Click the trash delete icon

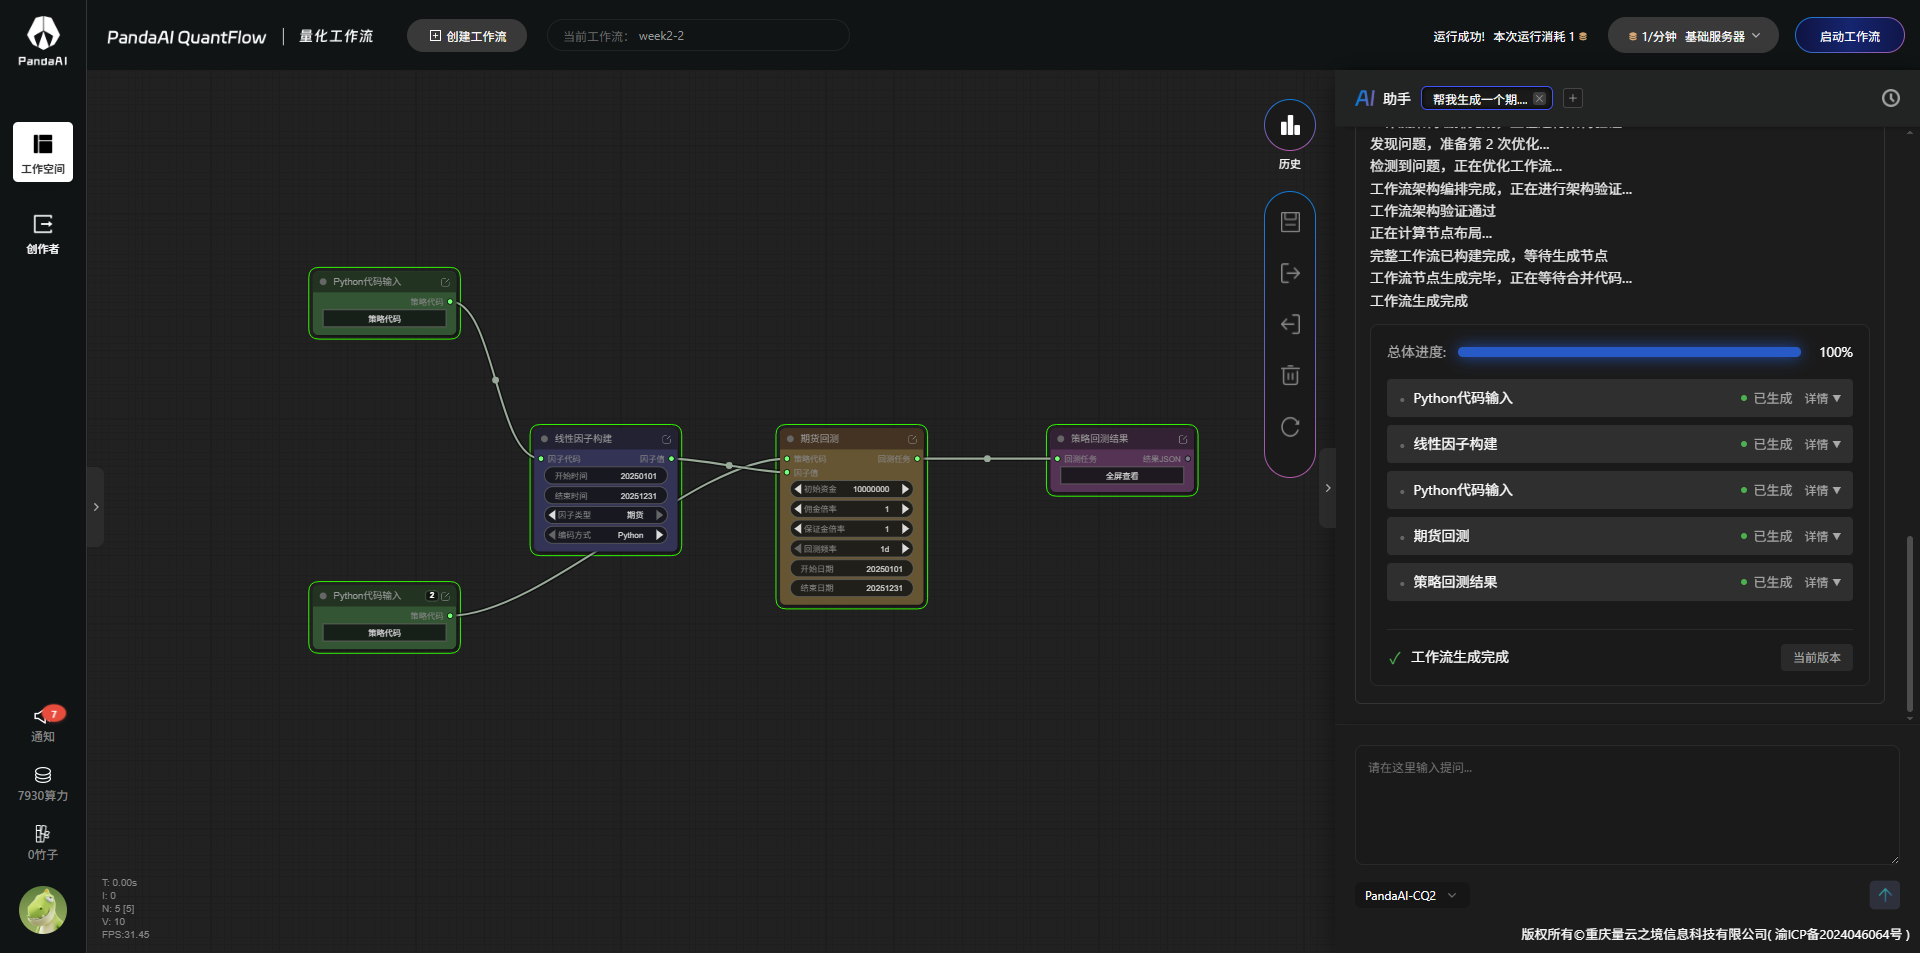pos(1290,375)
